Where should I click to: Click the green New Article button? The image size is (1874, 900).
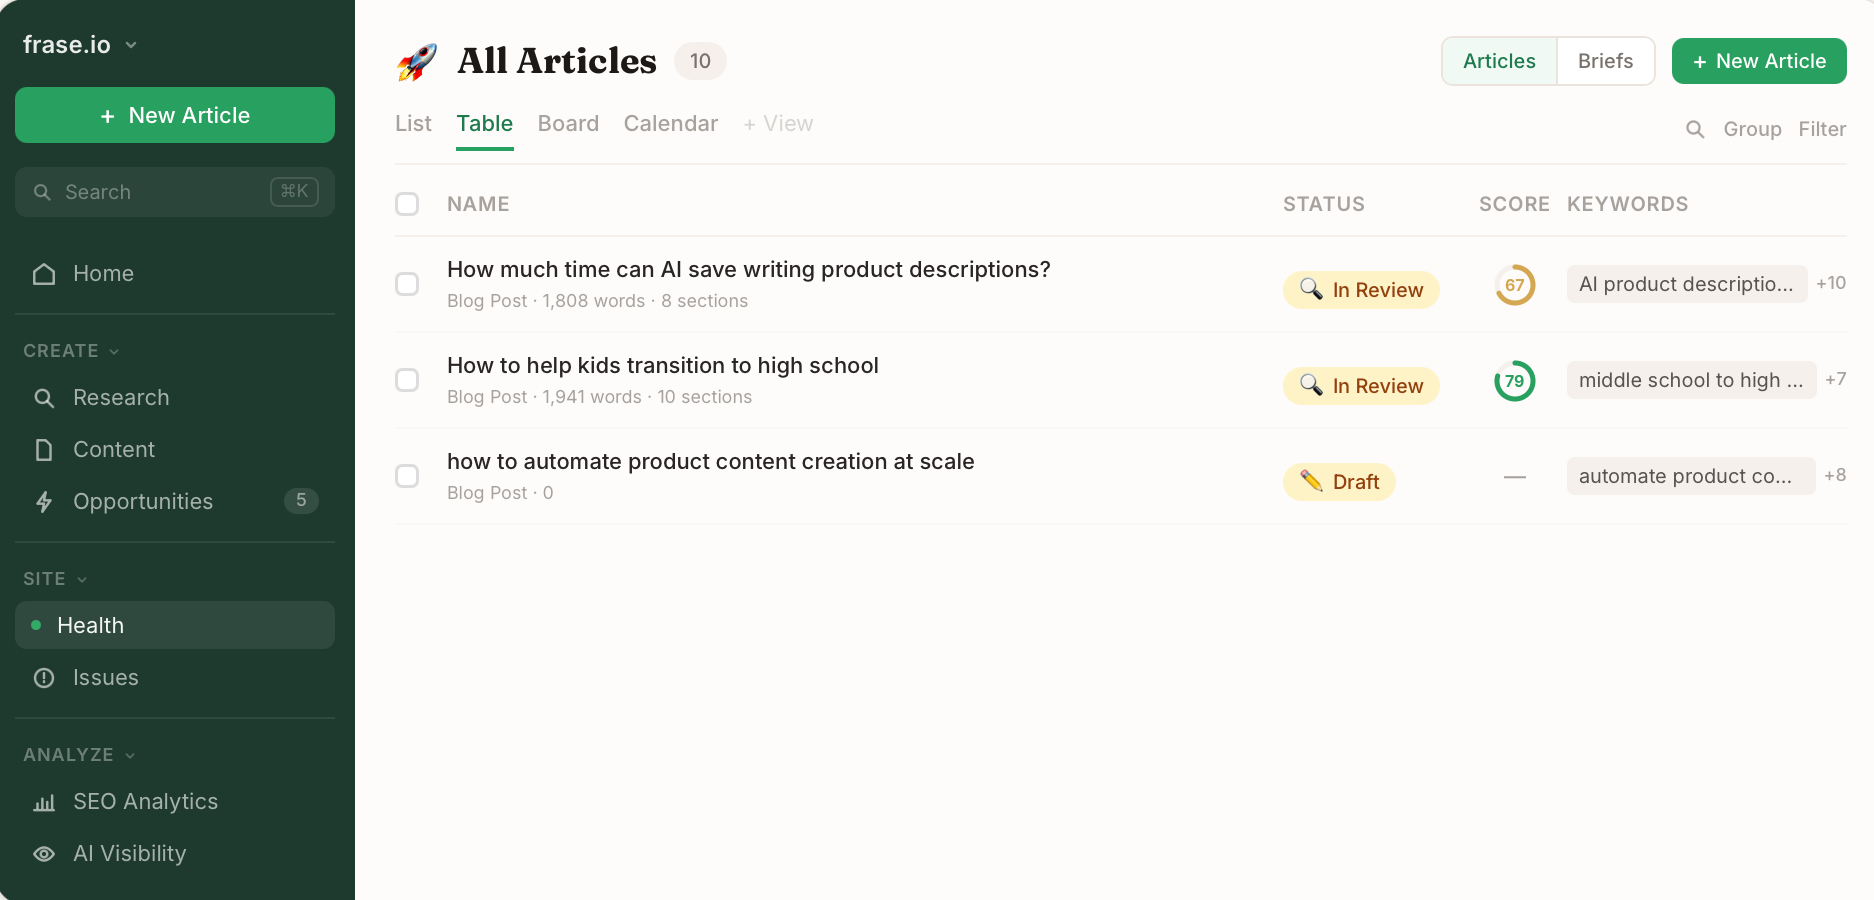(1759, 61)
